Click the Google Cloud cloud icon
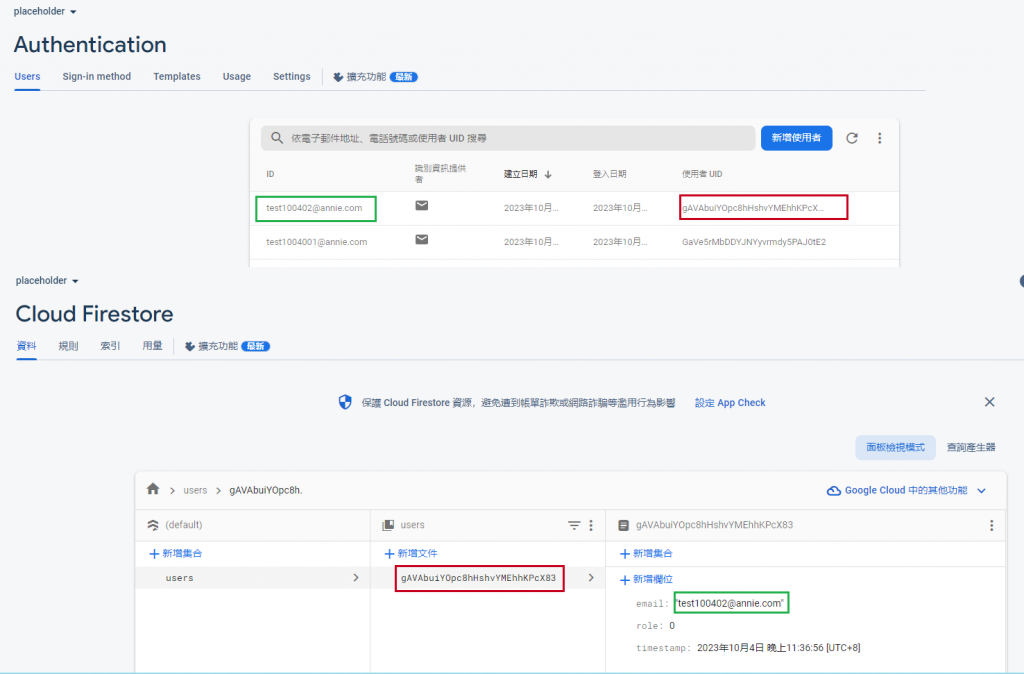 point(834,490)
